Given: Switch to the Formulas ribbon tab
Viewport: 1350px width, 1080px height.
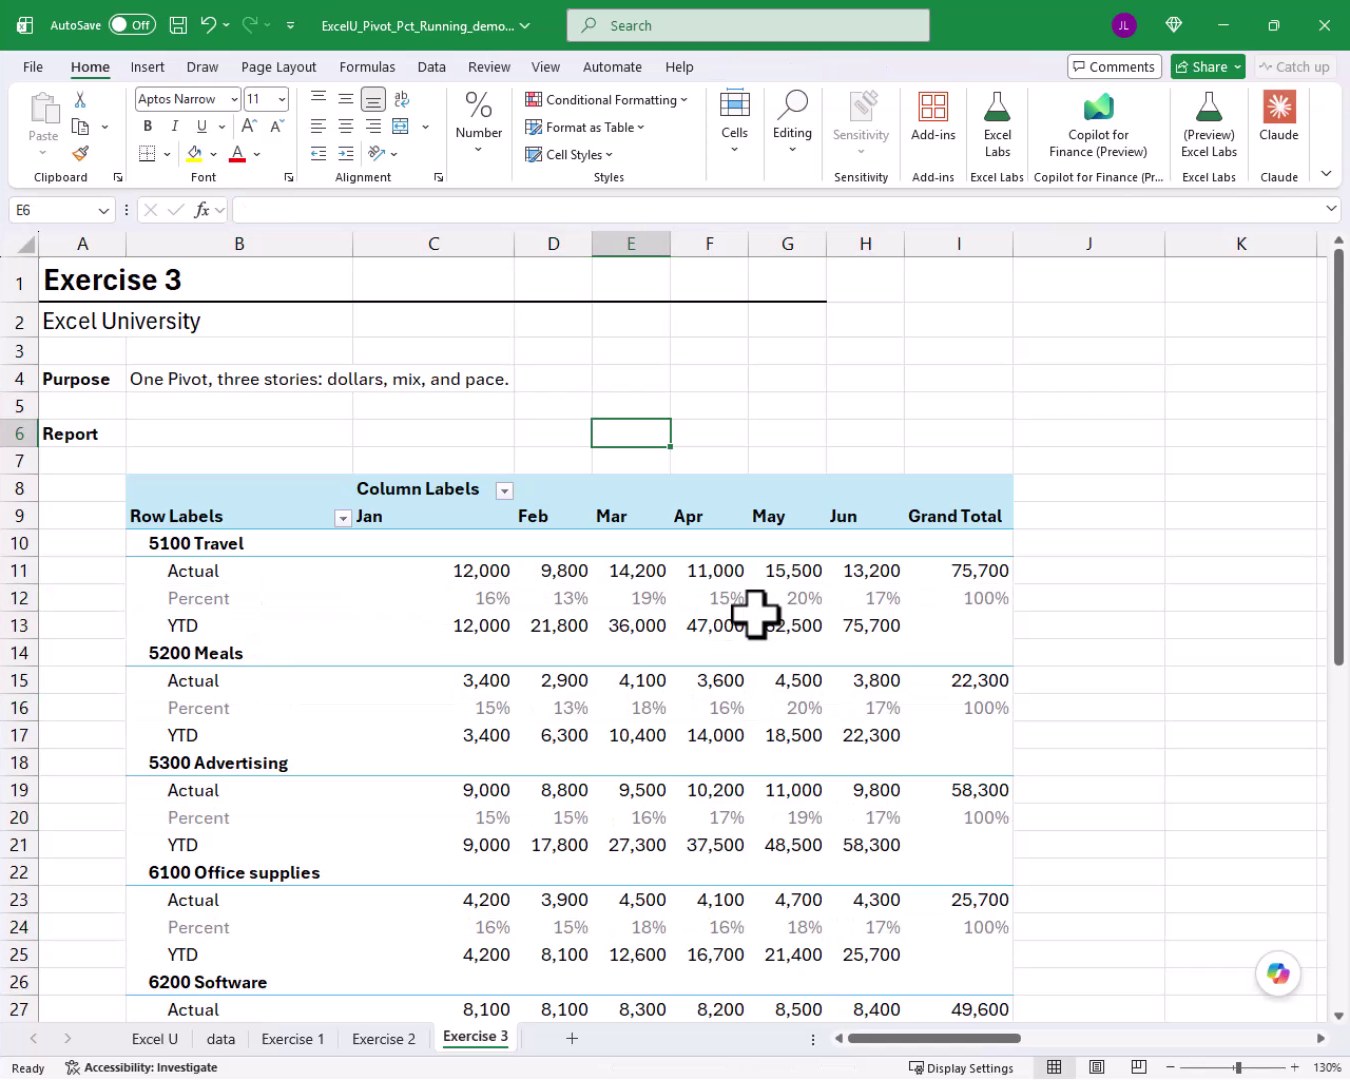Looking at the screenshot, I should (367, 67).
